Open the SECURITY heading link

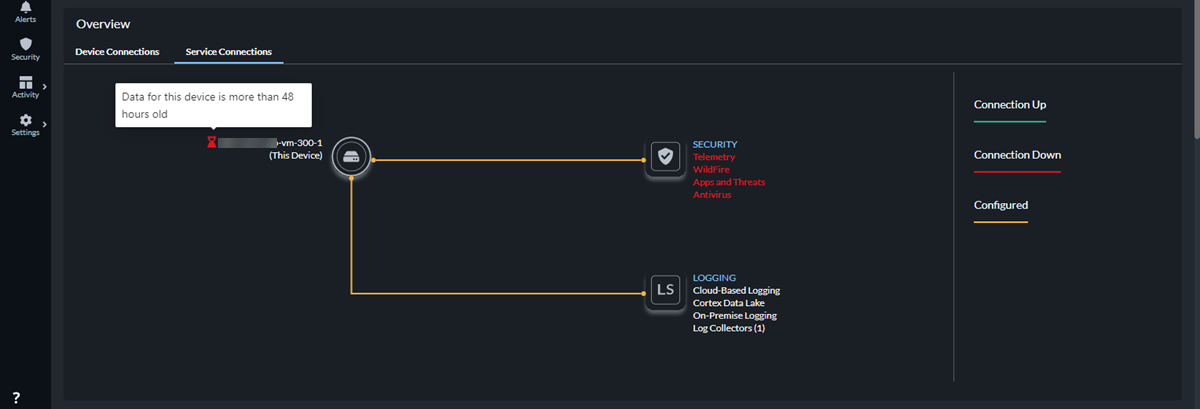714,144
